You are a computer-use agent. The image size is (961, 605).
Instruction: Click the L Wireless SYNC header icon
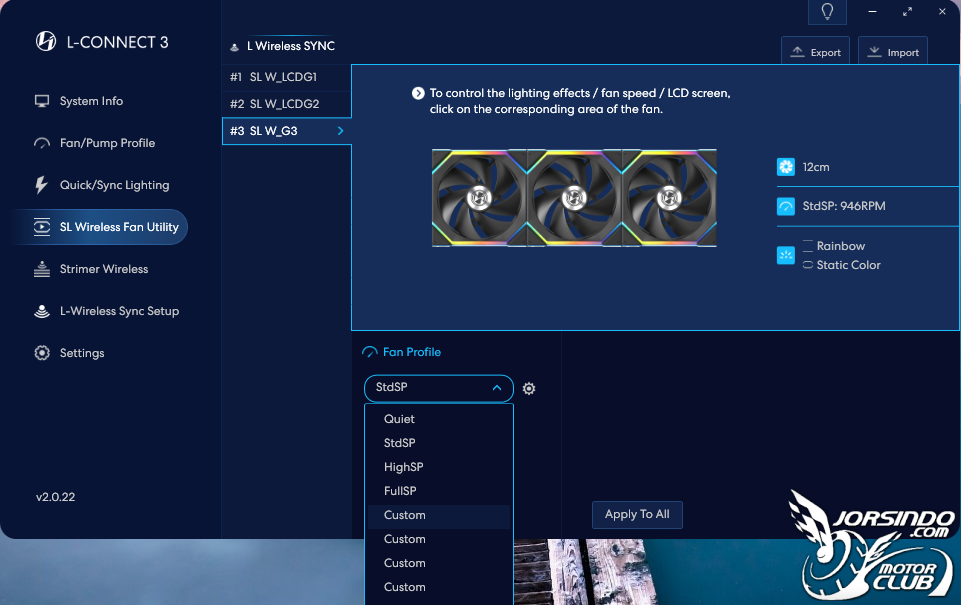[234, 47]
